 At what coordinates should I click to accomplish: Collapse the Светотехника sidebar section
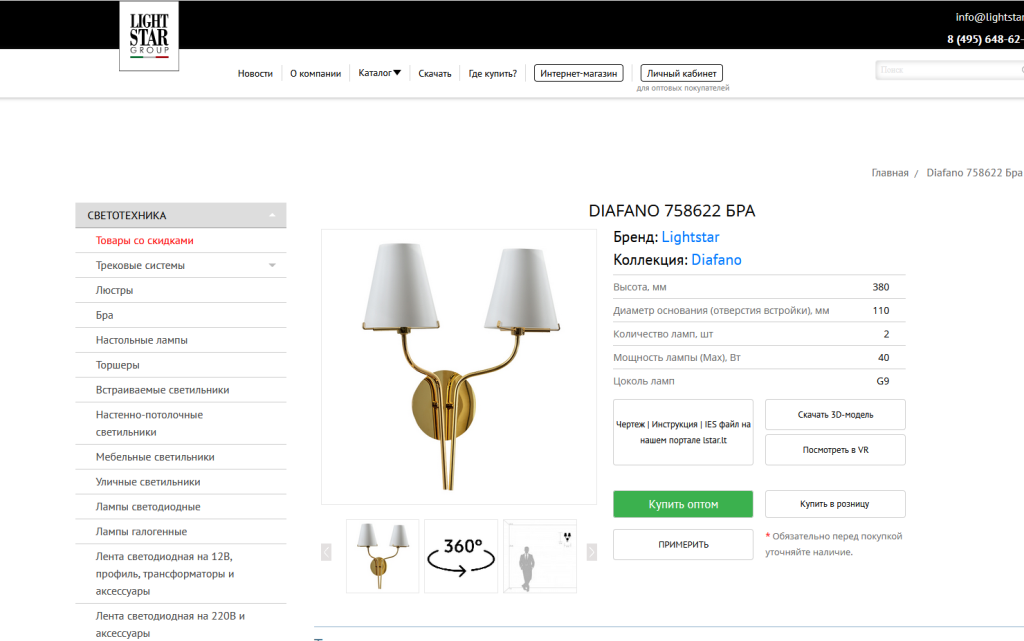[x=272, y=215]
